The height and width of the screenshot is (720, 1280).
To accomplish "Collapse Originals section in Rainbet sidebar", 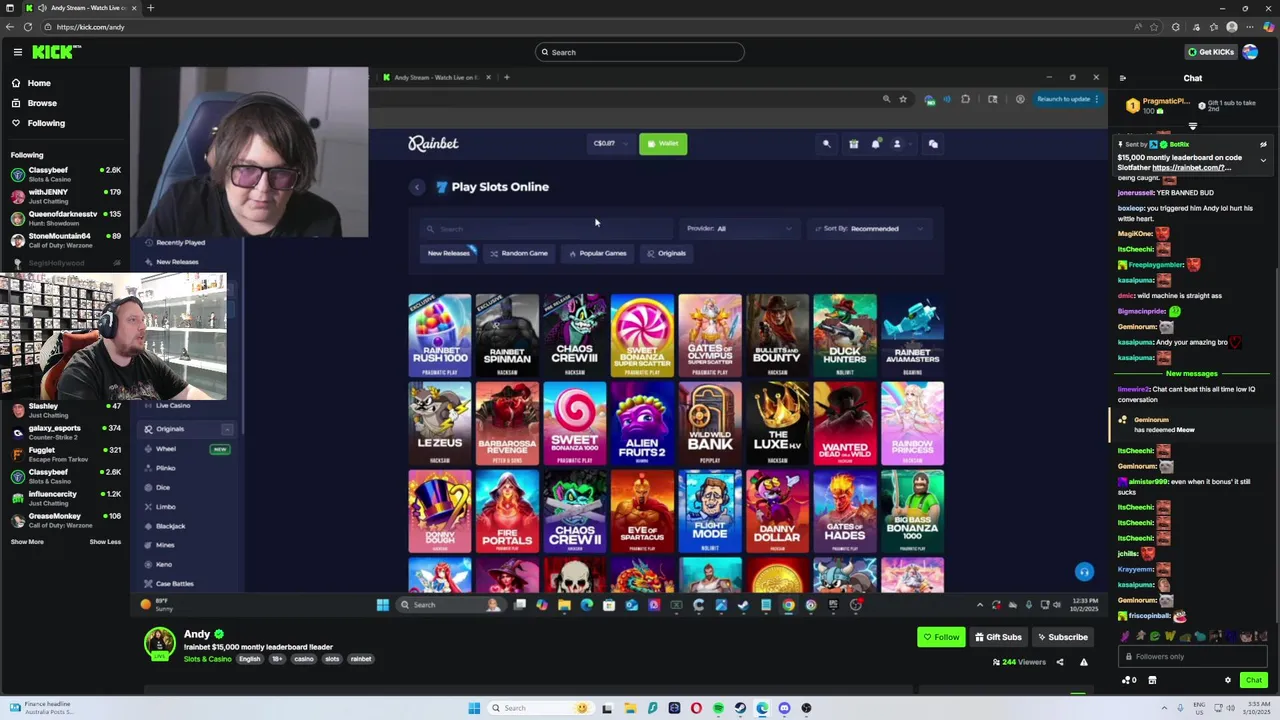I will pyautogui.click(x=227, y=429).
